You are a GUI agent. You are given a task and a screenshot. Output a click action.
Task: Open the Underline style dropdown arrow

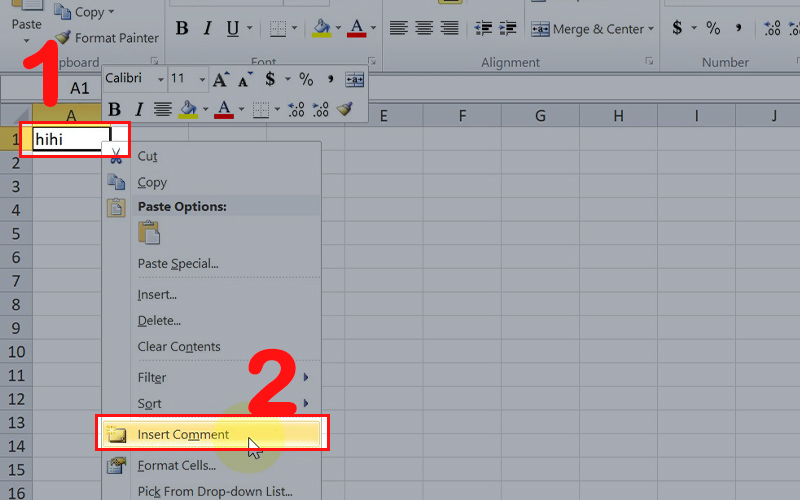click(249, 28)
